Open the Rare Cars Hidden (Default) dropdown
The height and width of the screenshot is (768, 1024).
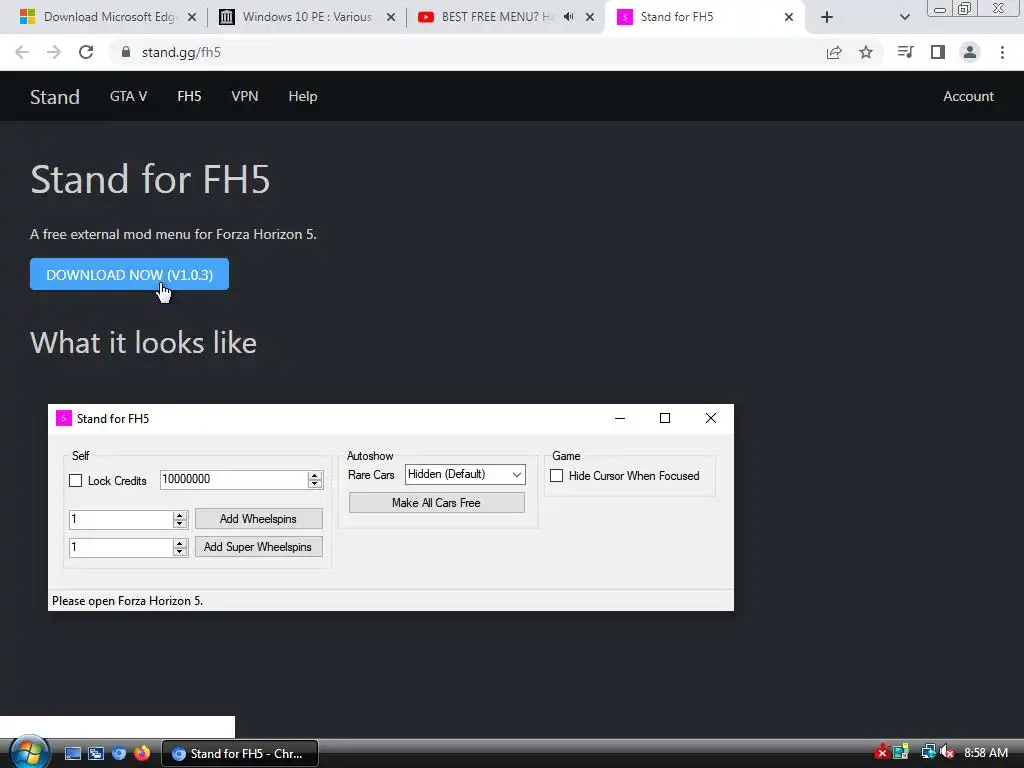pyautogui.click(x=465, y=474)
